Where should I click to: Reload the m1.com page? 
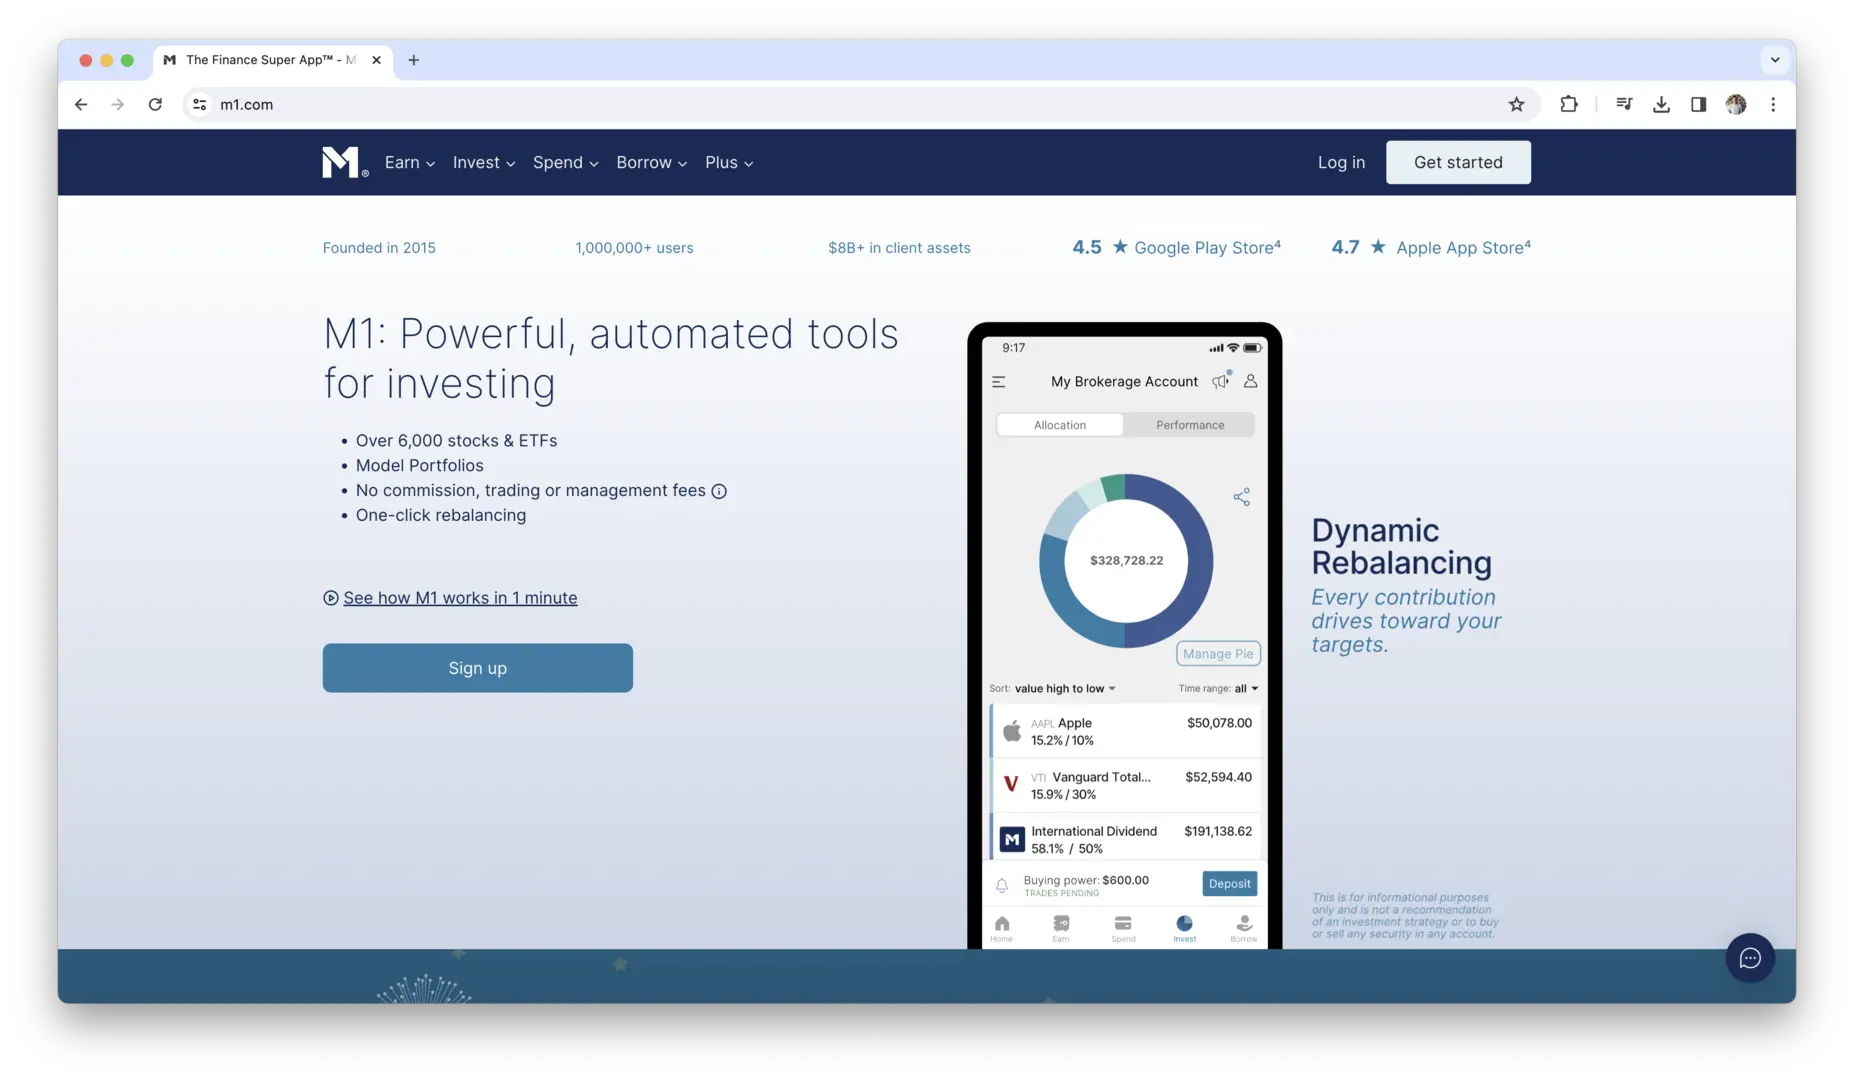coord(155,104)
